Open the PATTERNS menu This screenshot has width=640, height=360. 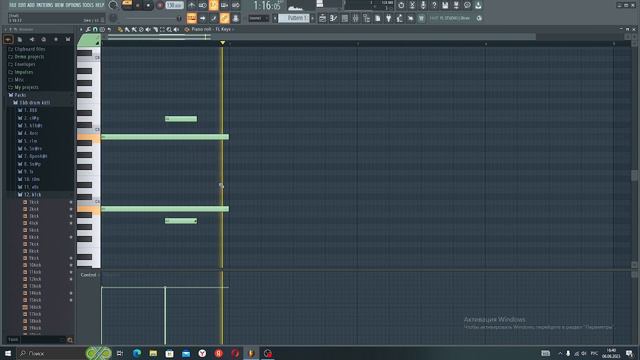point(45,5)
